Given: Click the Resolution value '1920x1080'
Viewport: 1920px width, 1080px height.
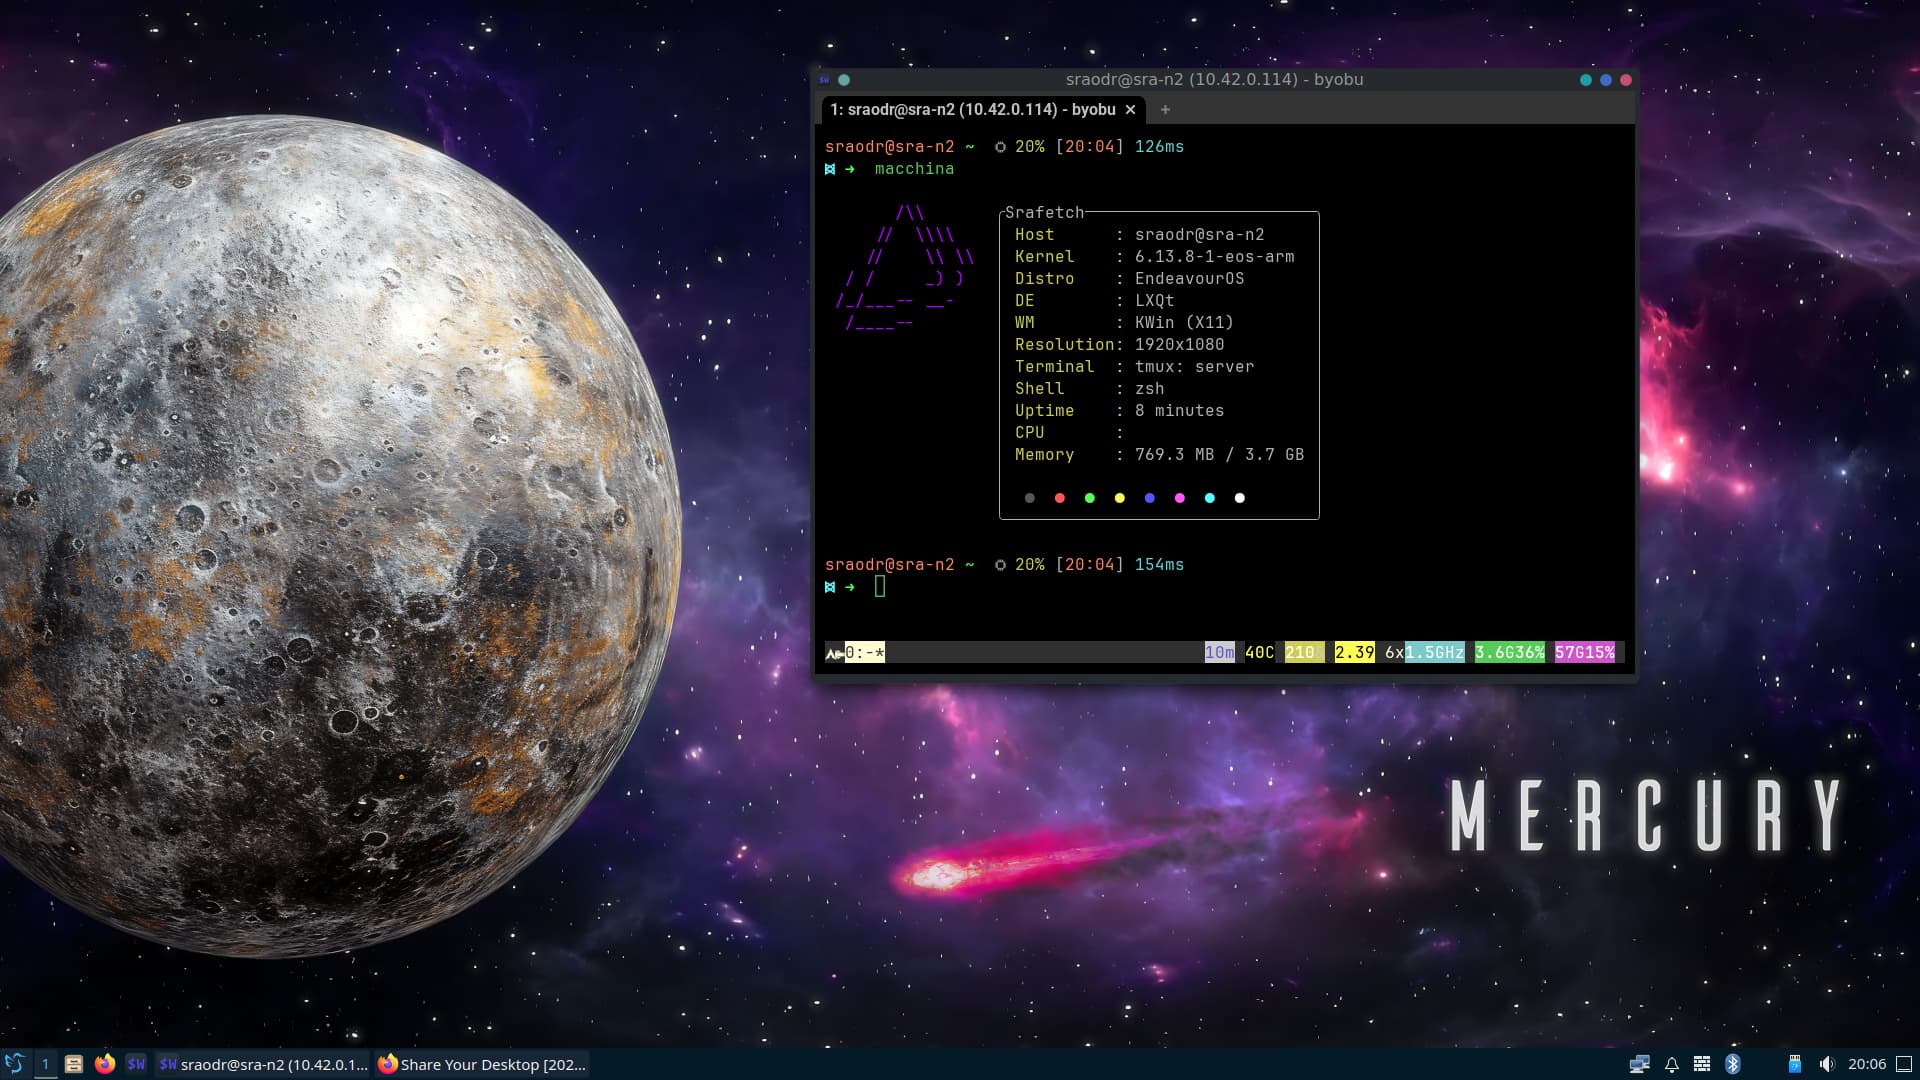Looking at the screenshot, I should 1179,345.
